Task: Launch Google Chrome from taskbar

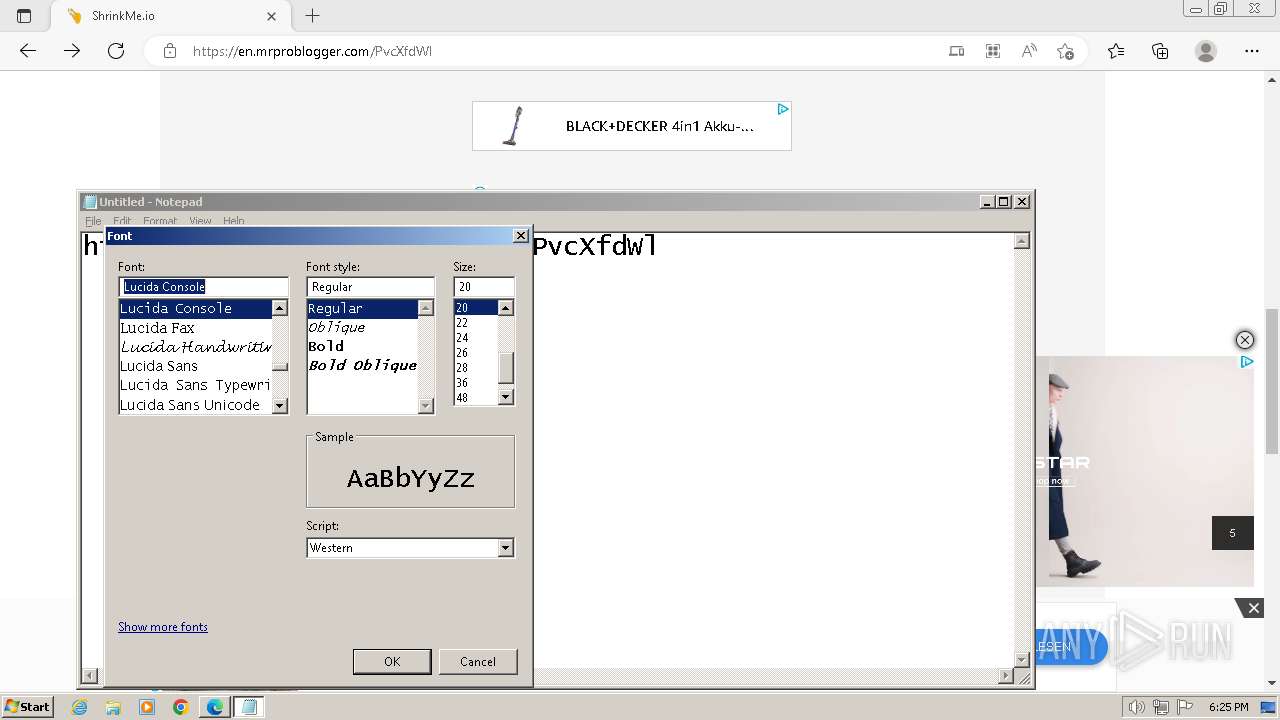Action: [x=181, y=707]
